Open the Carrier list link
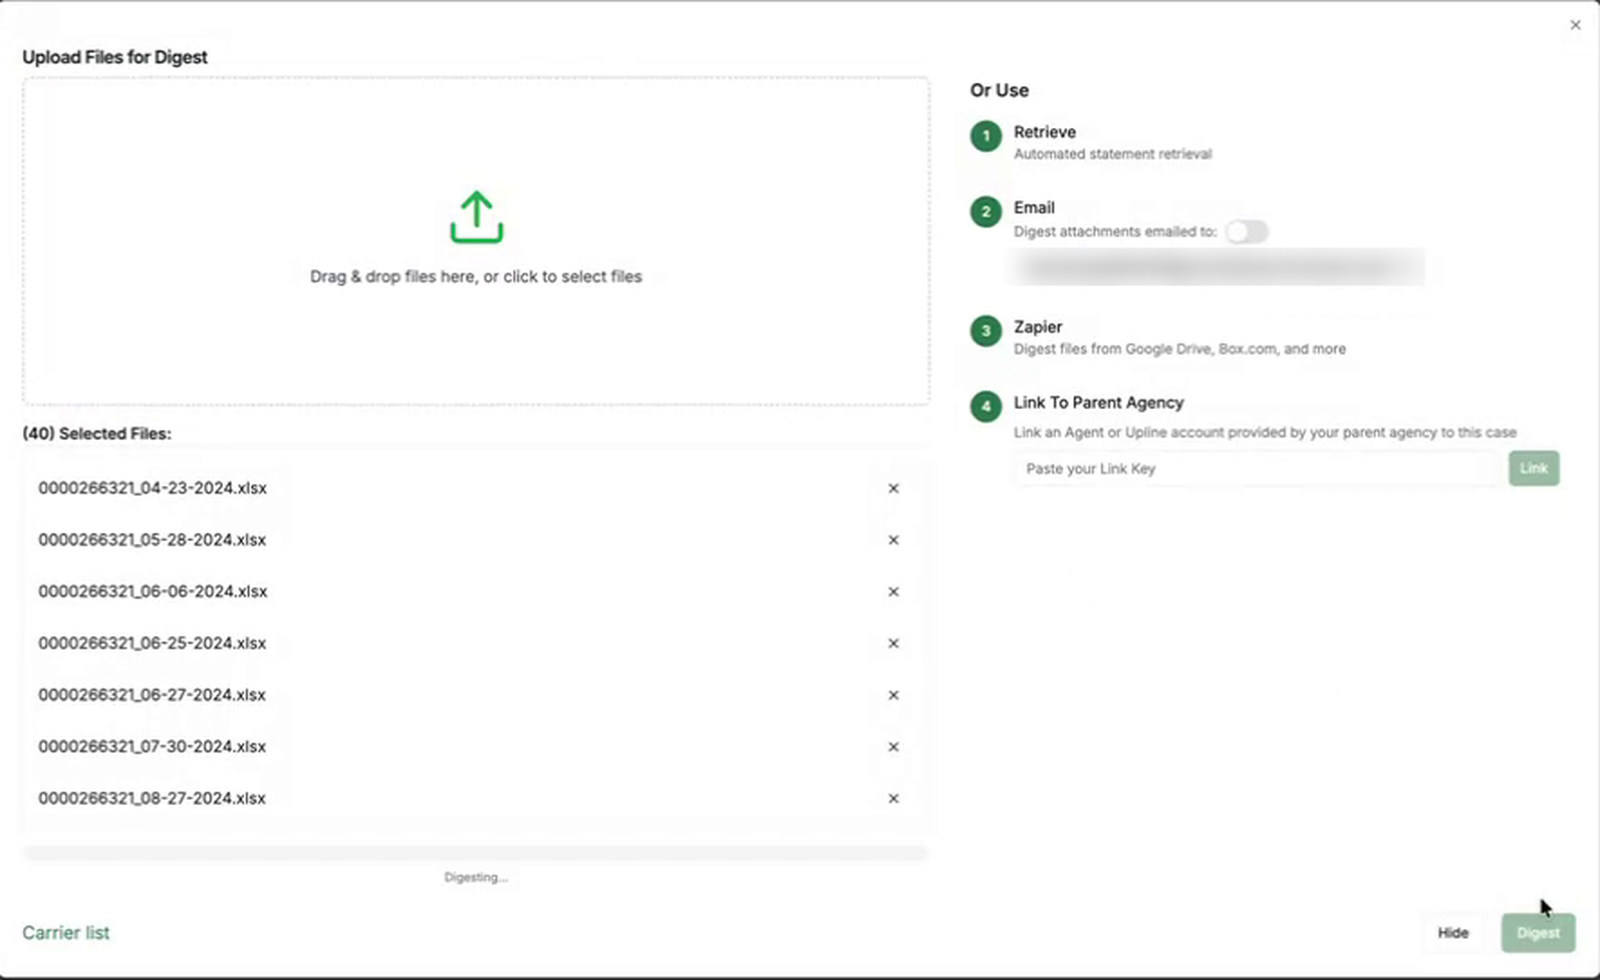The width and height of the screenshot is (1600, 980). [x=66, y=933]
